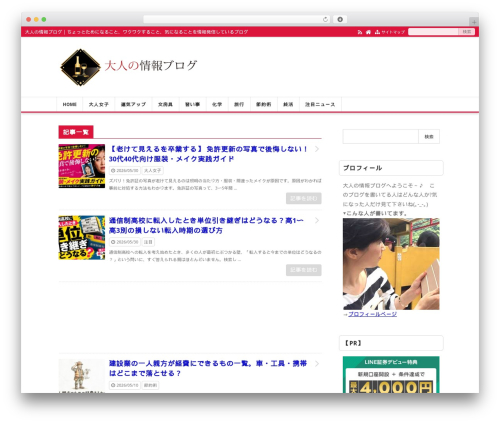
Task: Click the 大人の情報ブログ site title
Action: pos(151,65)
